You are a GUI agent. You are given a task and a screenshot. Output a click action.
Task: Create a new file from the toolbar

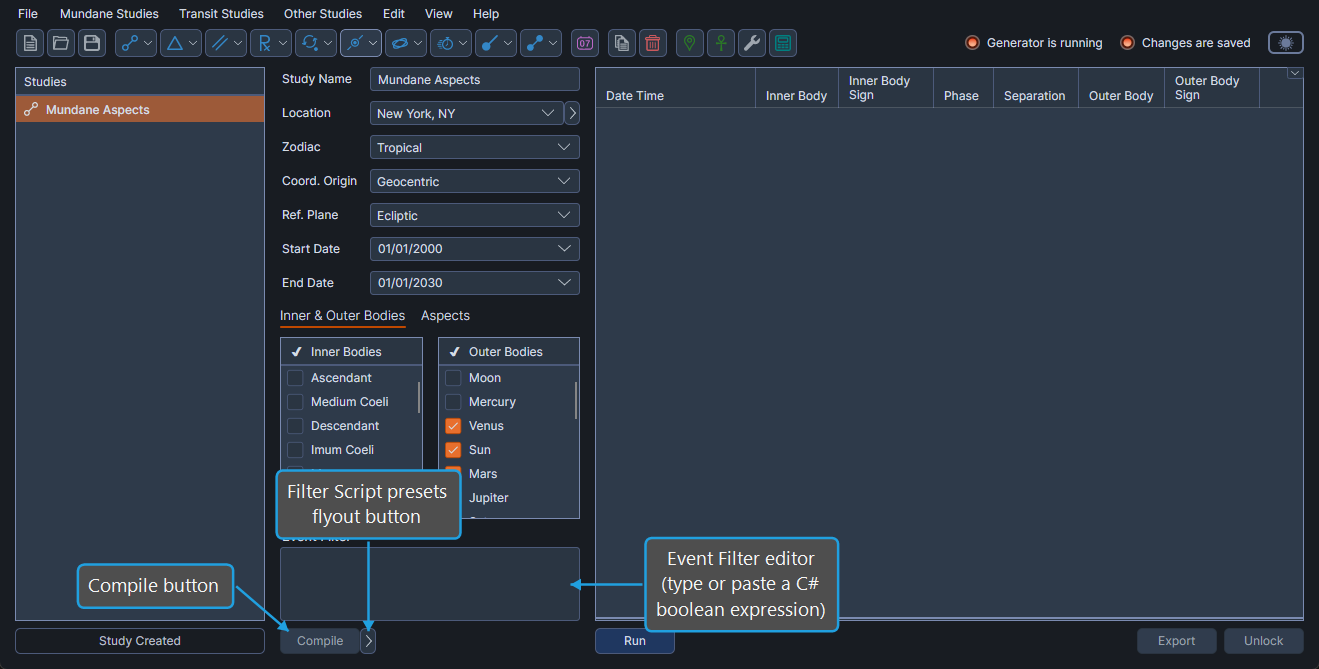pos(31,43)
